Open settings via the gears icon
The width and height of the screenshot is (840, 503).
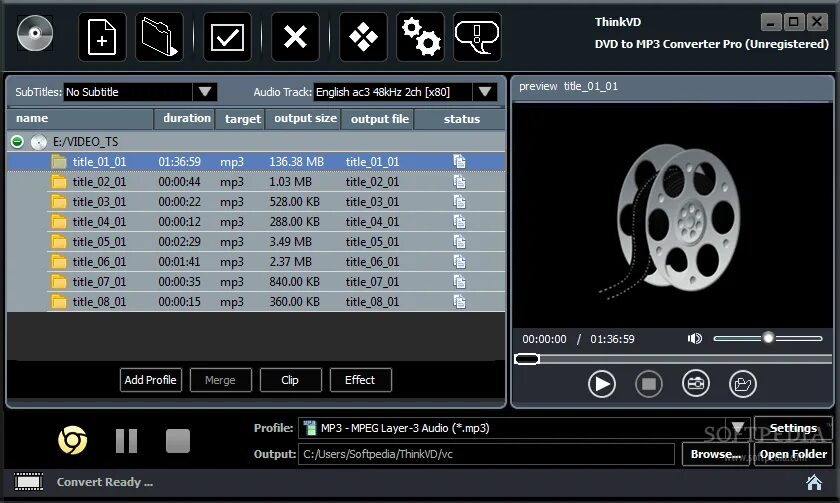click(421, 37)
